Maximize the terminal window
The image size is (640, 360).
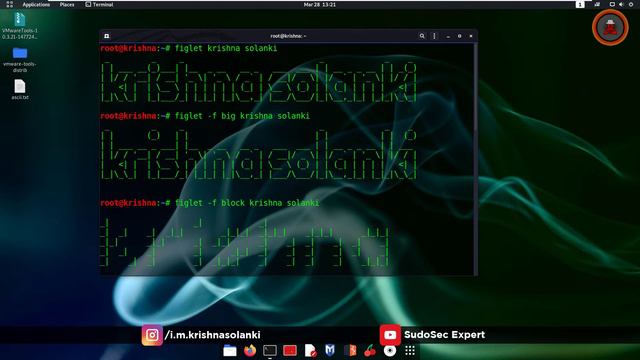coord(460,36)
